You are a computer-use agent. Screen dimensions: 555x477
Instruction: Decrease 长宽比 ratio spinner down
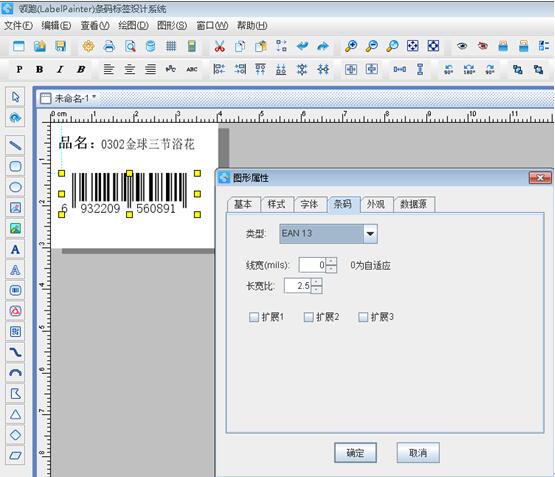317,290
